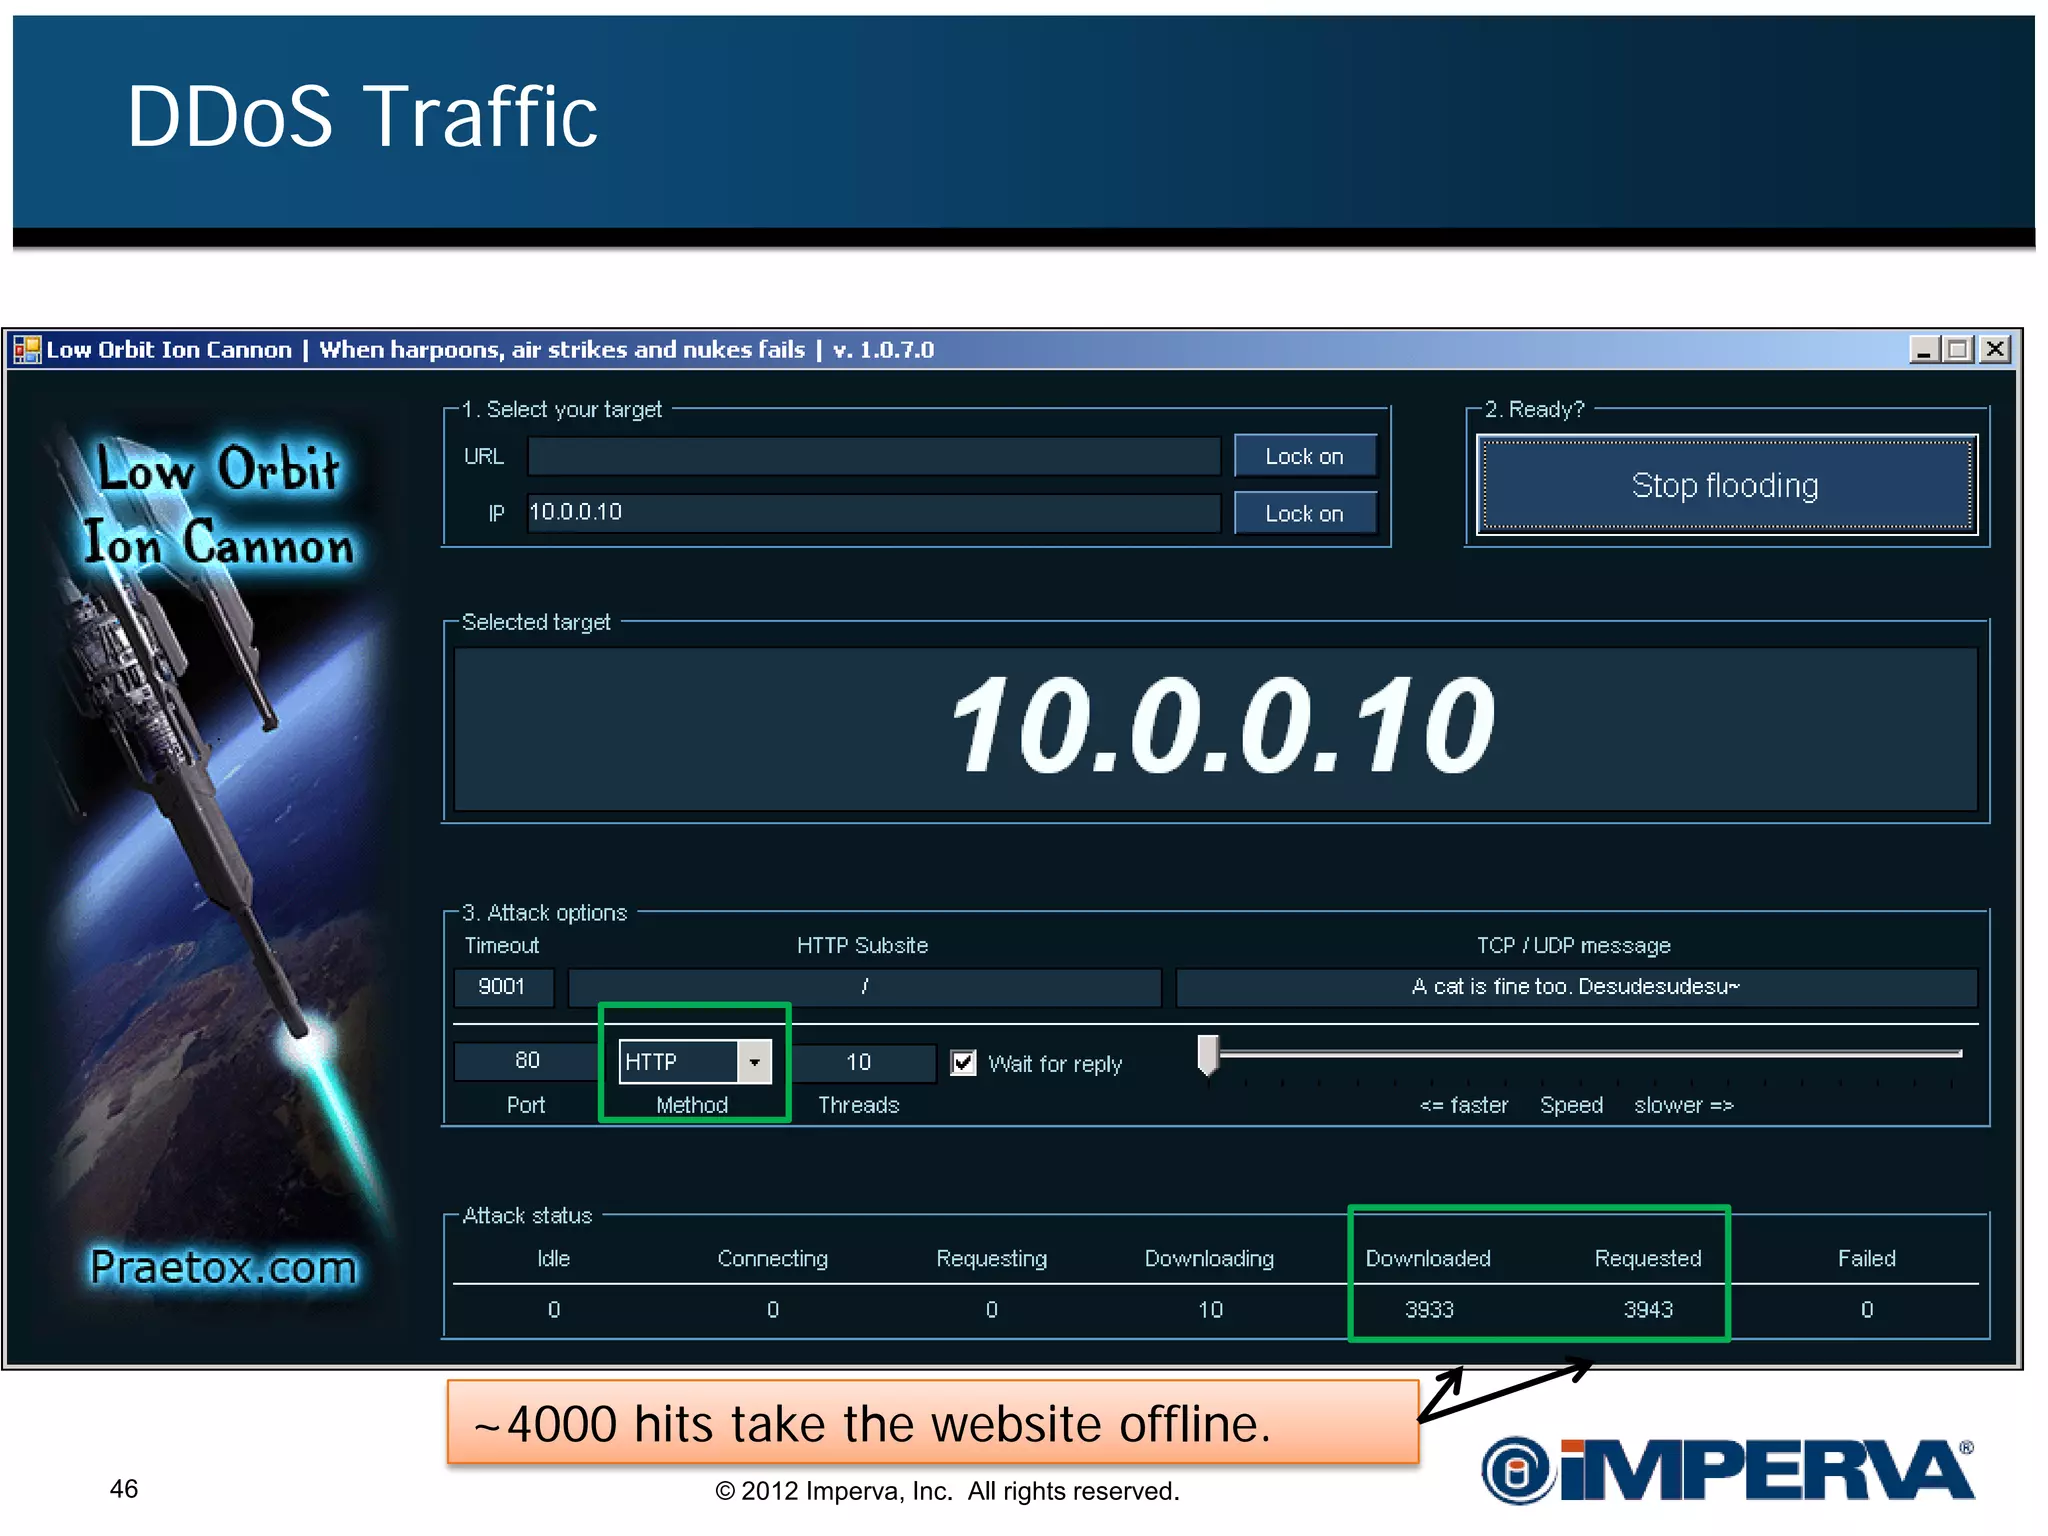Click the HTTP Subsite field
2048x1536 pixels.
pyautogui.click(x=865, y=987)
